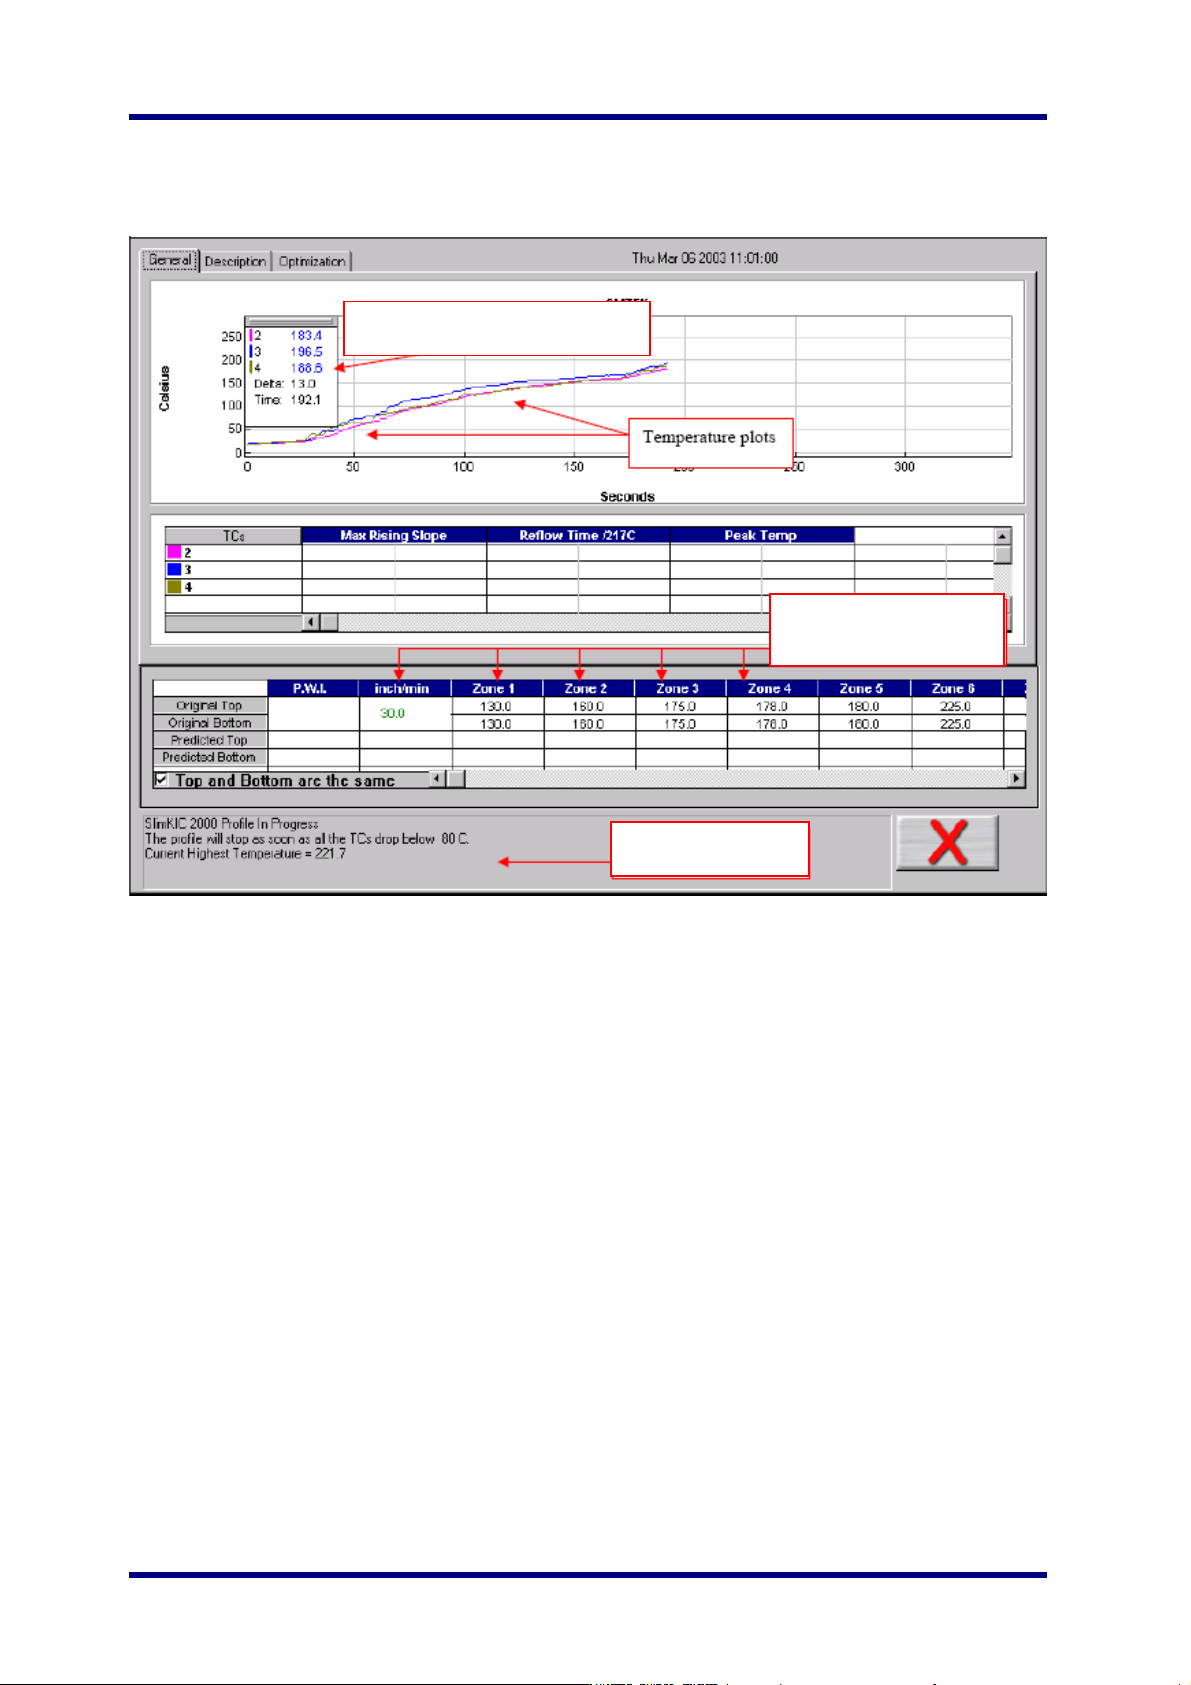Select the magenta swatch for TC 2
Viewport: 1191px width, 1685px height.
click(174, 553)
